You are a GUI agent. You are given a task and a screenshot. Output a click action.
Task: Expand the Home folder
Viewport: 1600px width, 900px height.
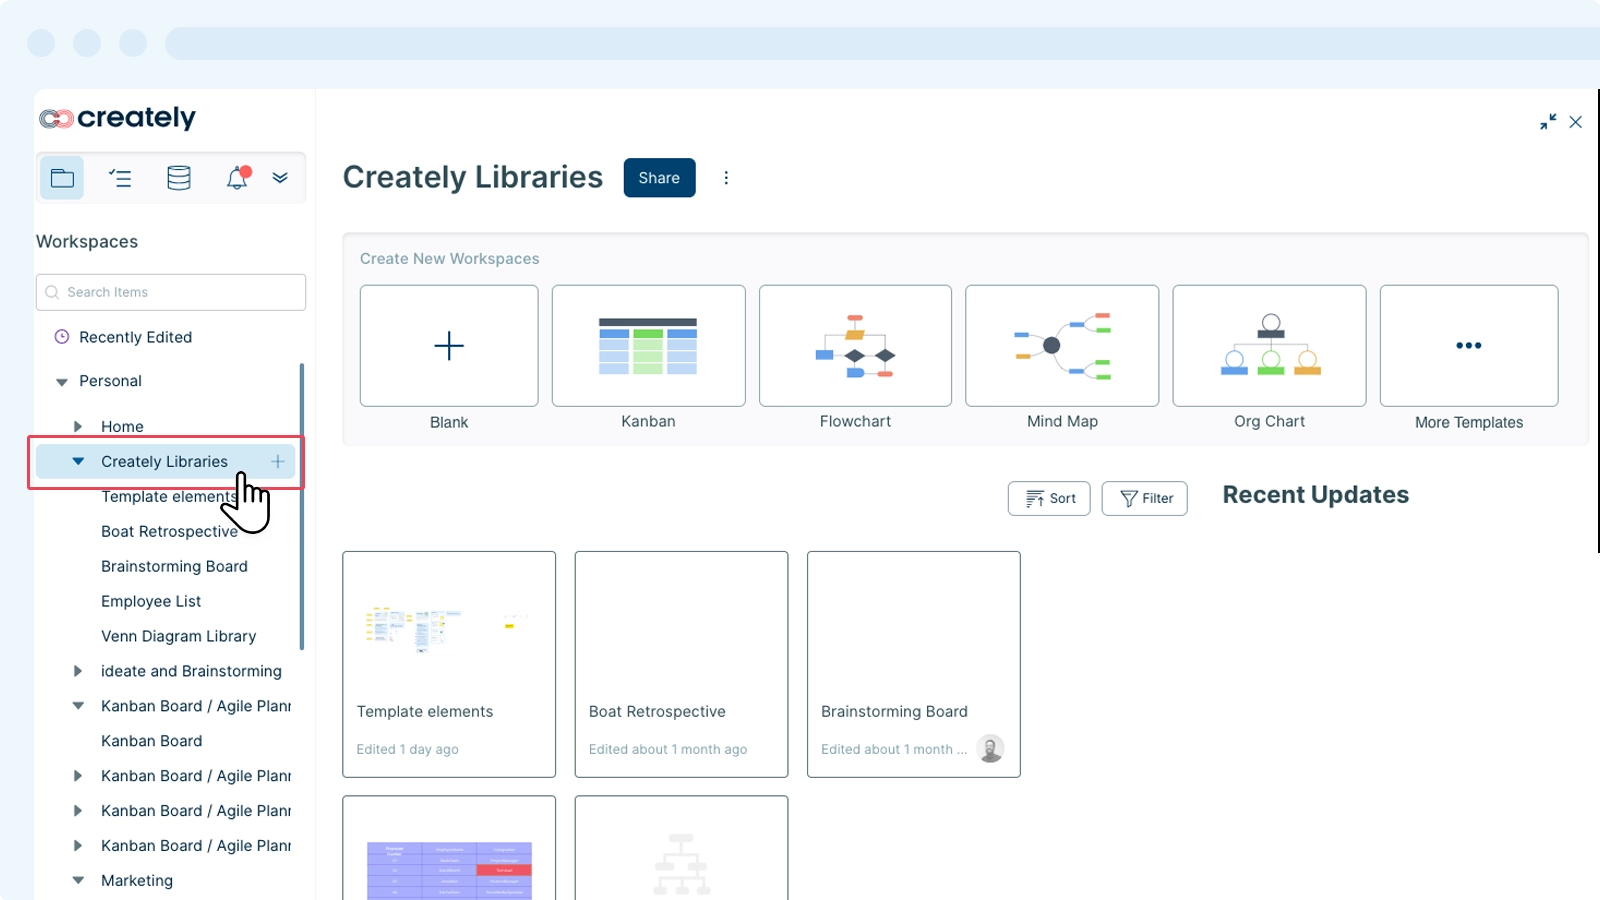77,426
